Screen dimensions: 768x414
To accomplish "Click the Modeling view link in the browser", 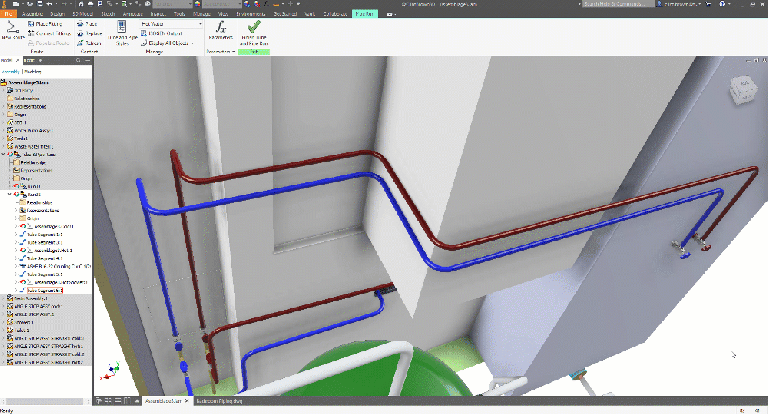I will click(33, 72).
